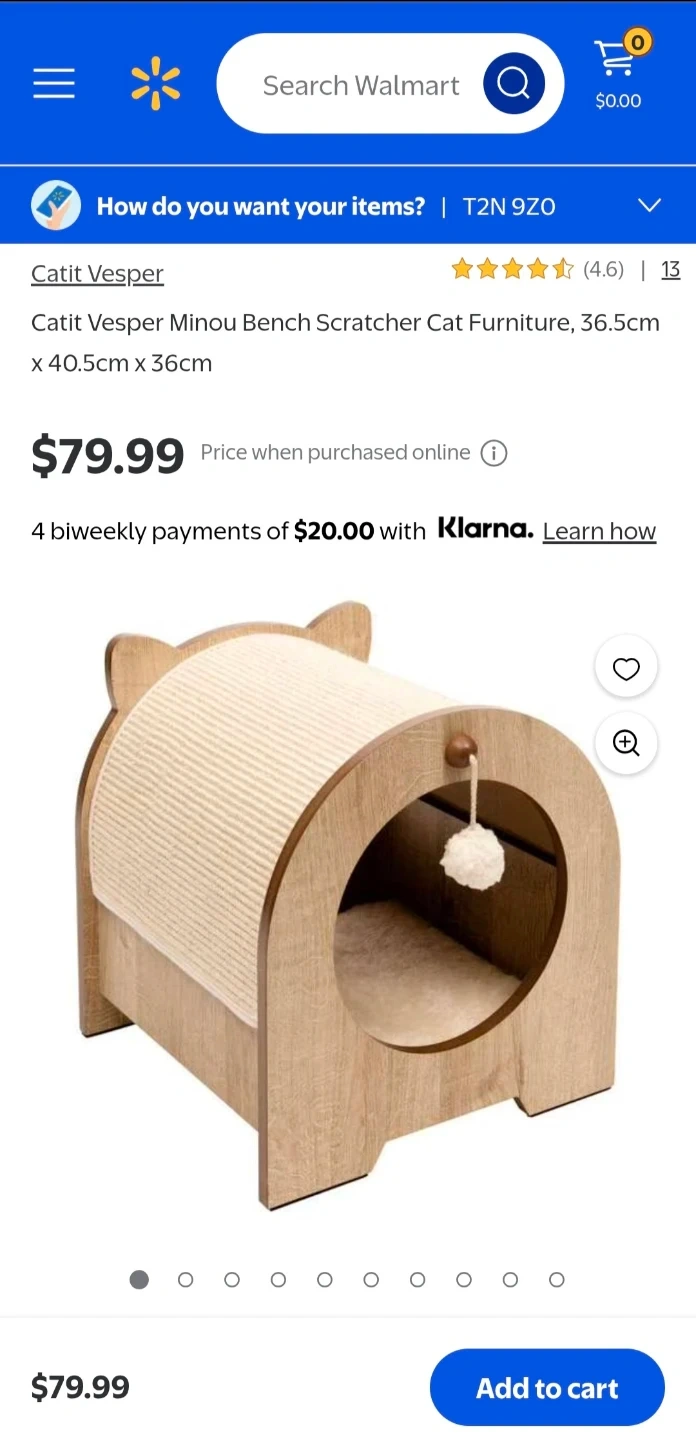Zoom product image with magnifier icon
The height and width of the screenshot is (1440, 696).
(x=626, y=743)
